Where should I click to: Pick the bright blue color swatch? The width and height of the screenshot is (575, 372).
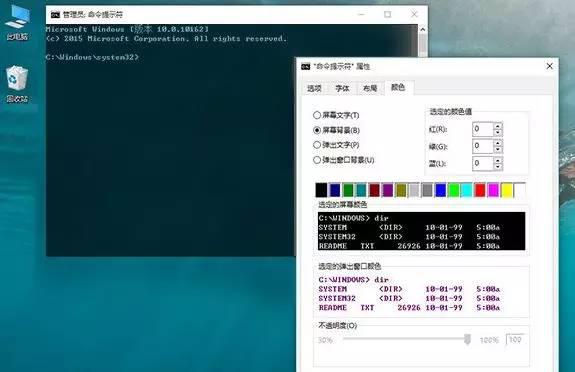coord(440,190)
